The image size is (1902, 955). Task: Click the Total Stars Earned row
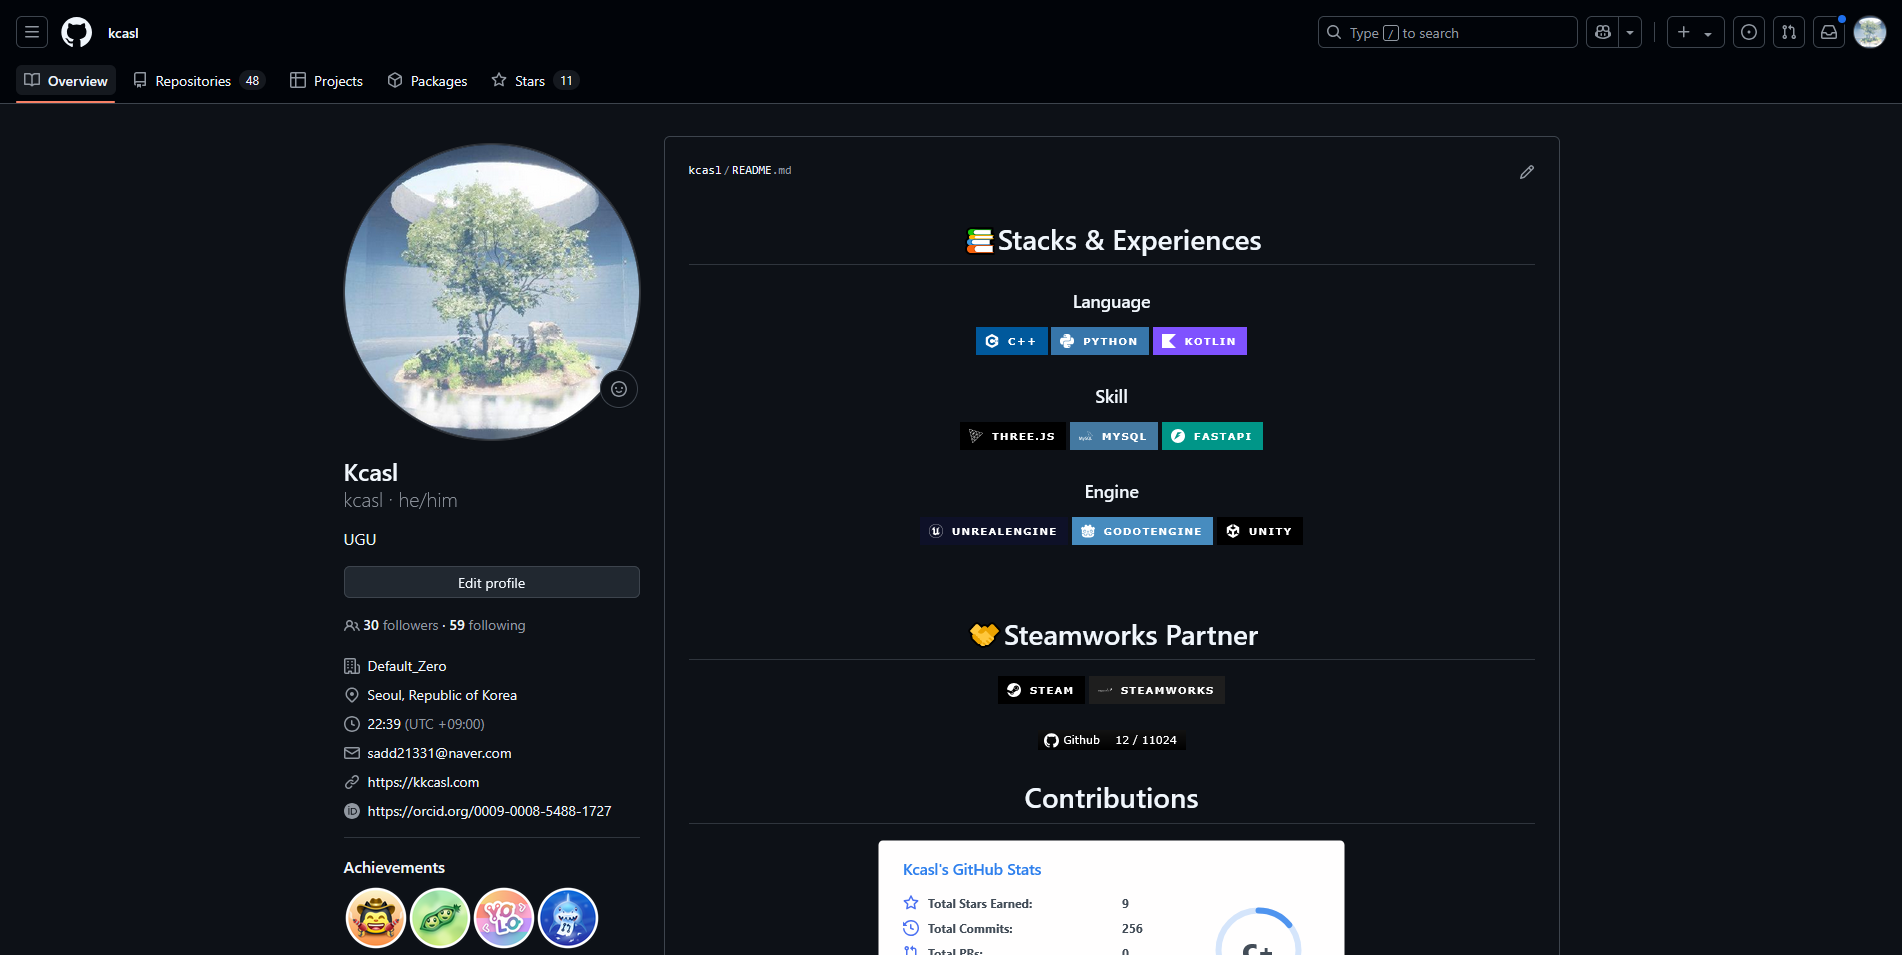pos(1016,904)
